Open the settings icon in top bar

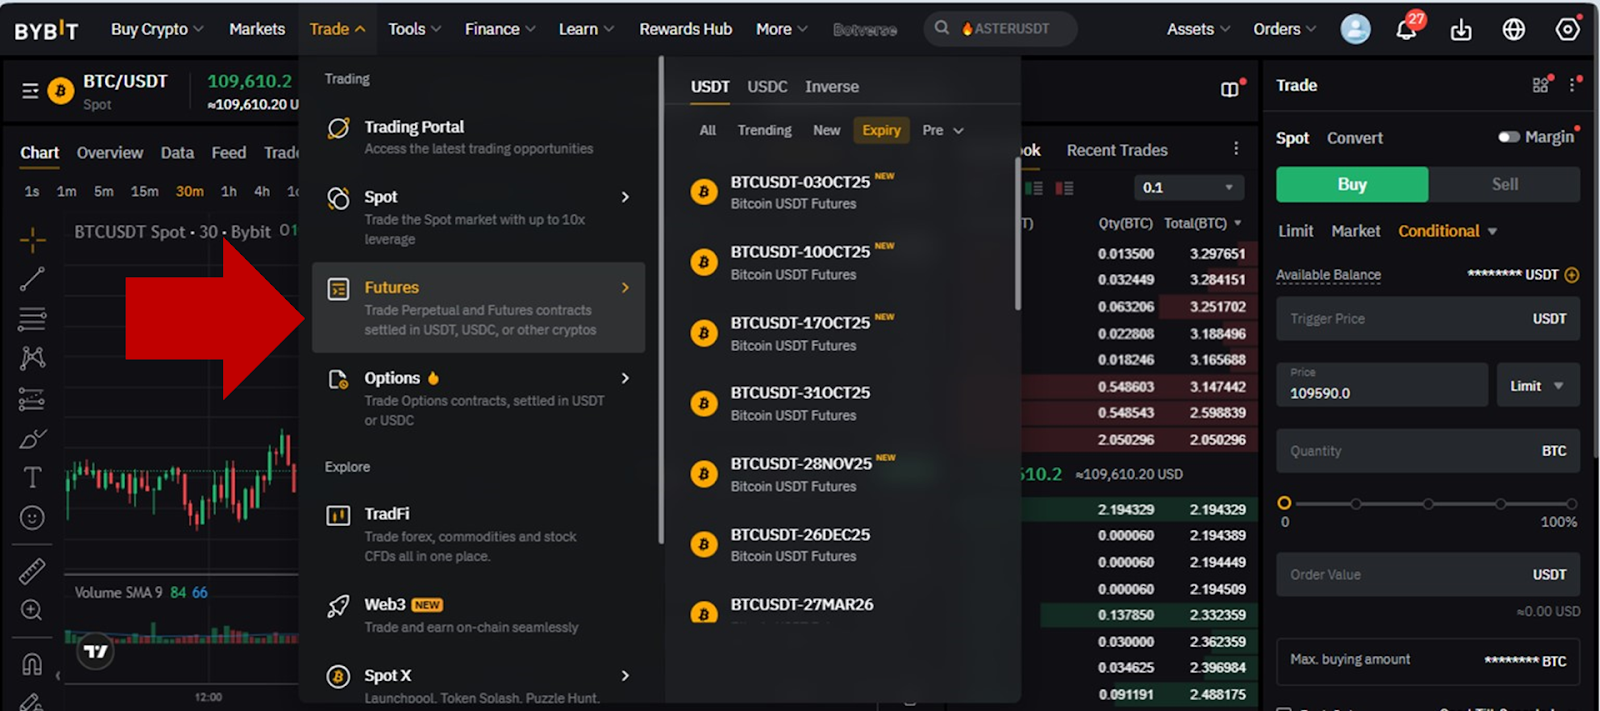[1567, 30]
